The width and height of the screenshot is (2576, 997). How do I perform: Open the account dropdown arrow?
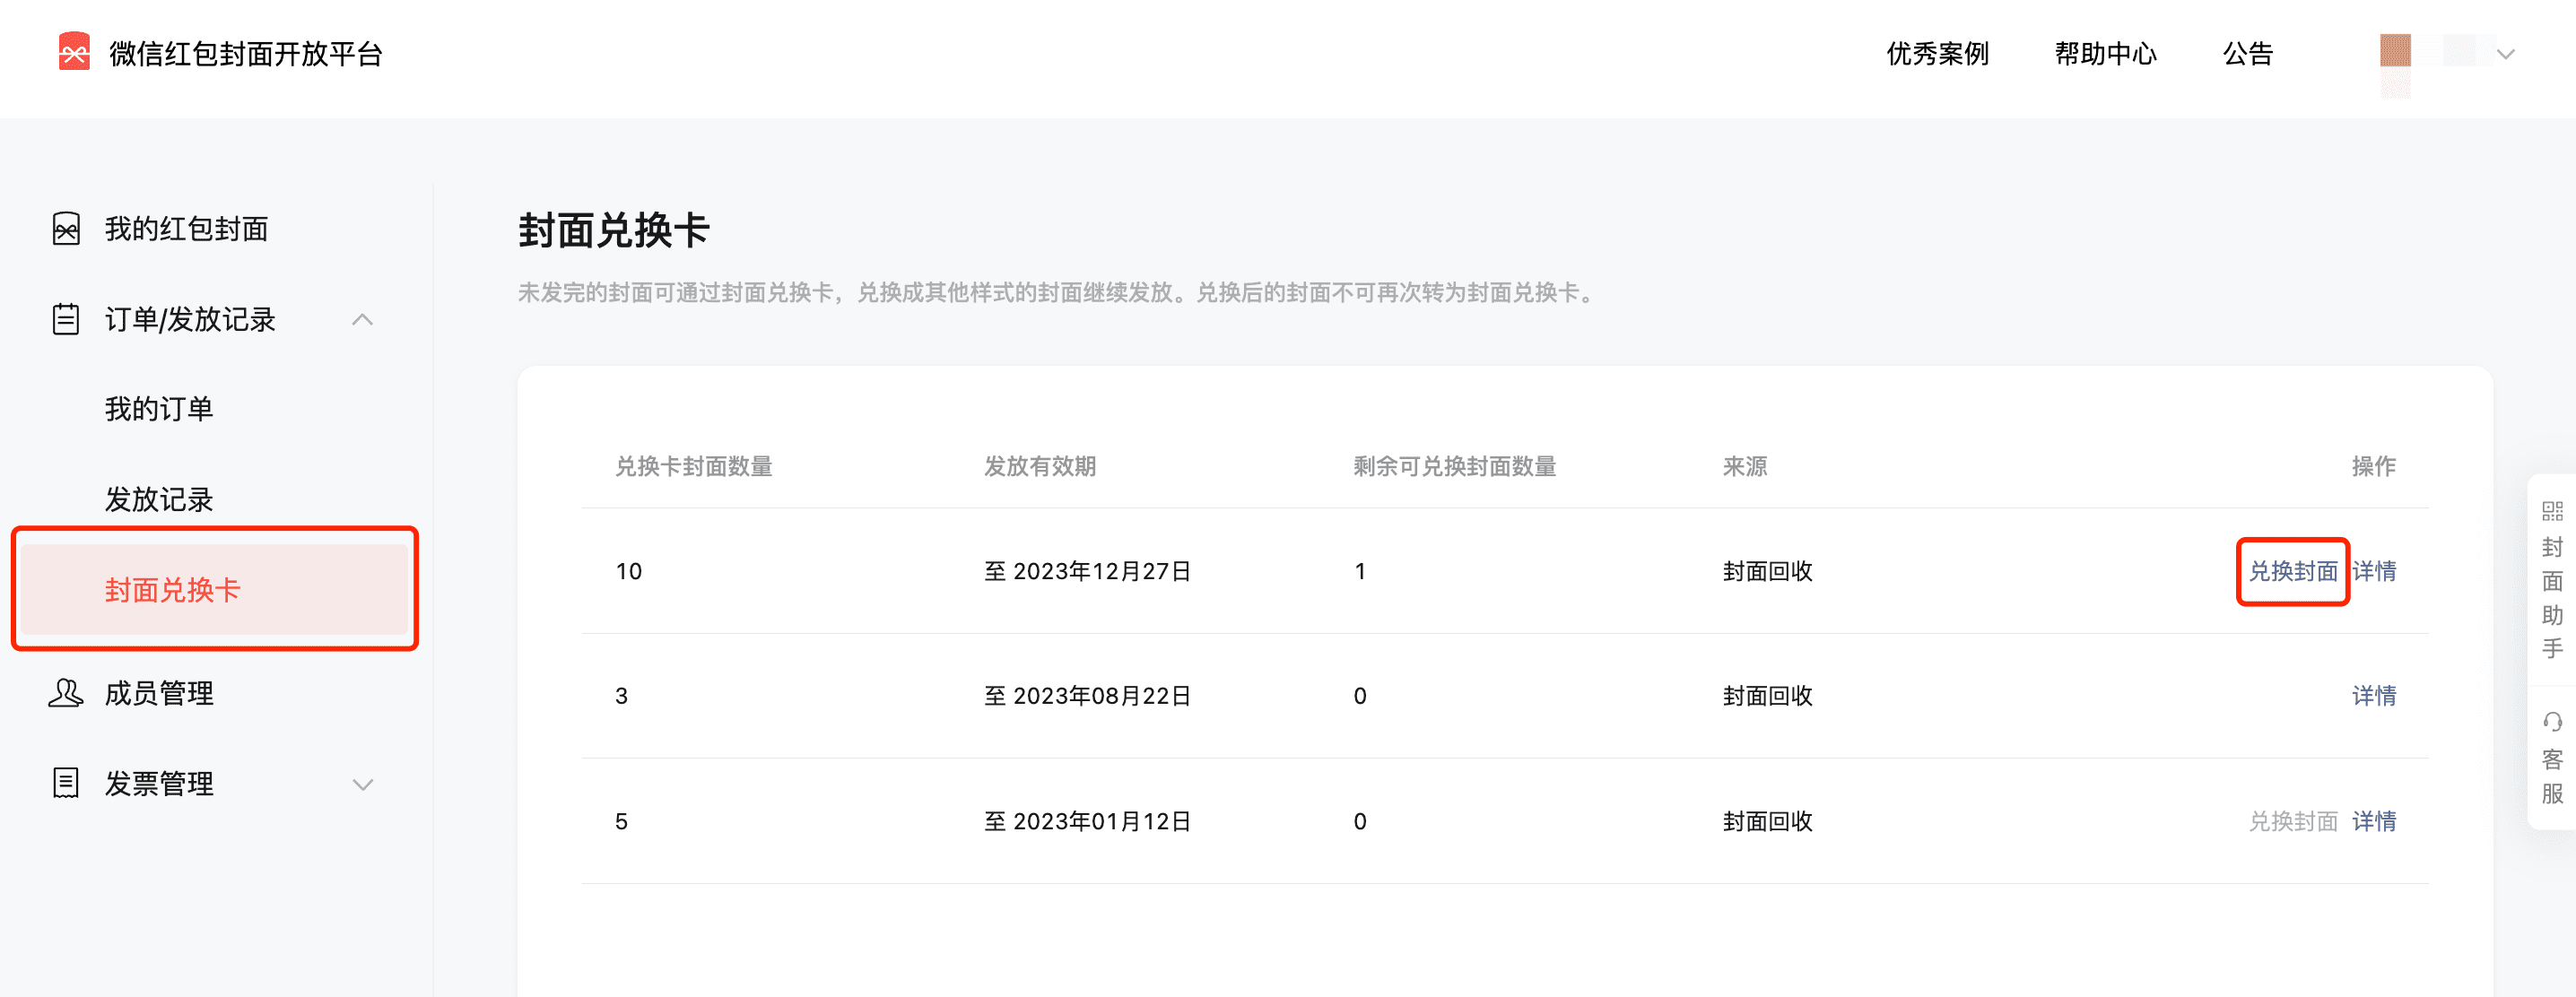(2505, 54)
